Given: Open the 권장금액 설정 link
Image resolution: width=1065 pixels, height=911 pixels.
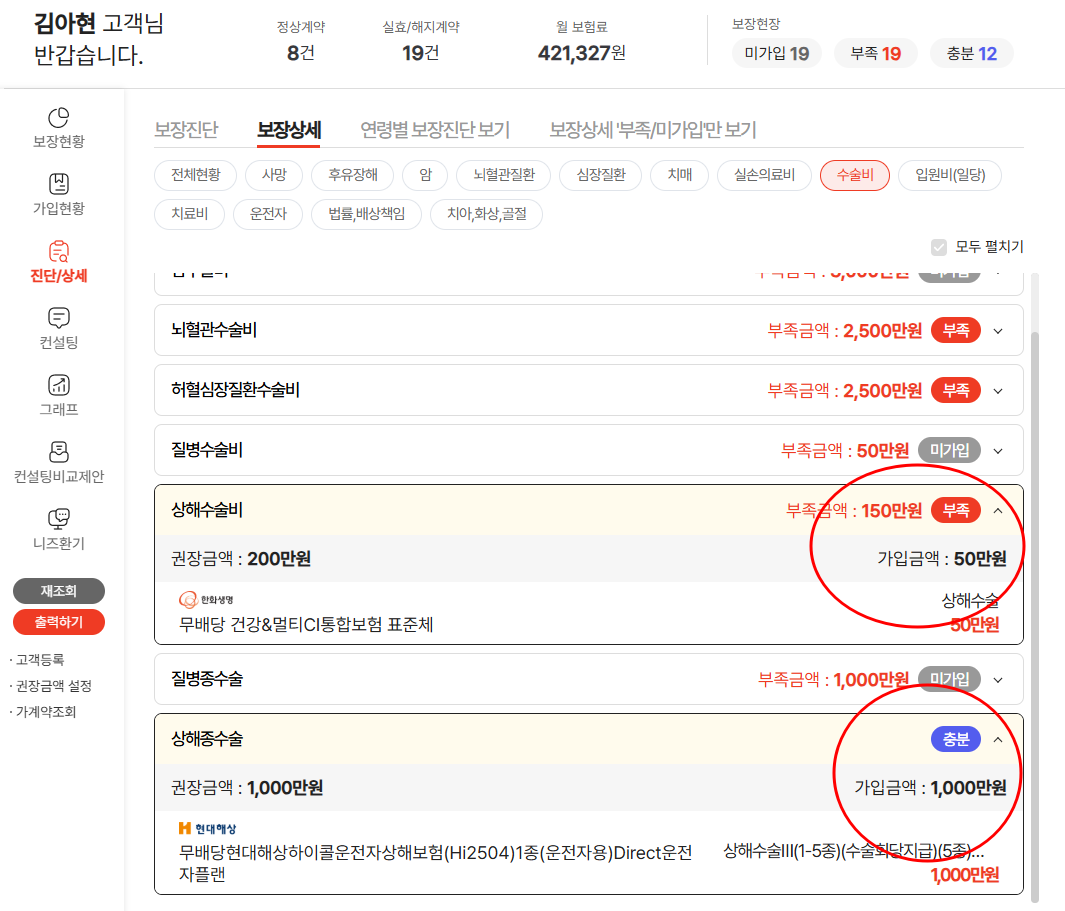Looking at the screenshot, I should (54, 686).
